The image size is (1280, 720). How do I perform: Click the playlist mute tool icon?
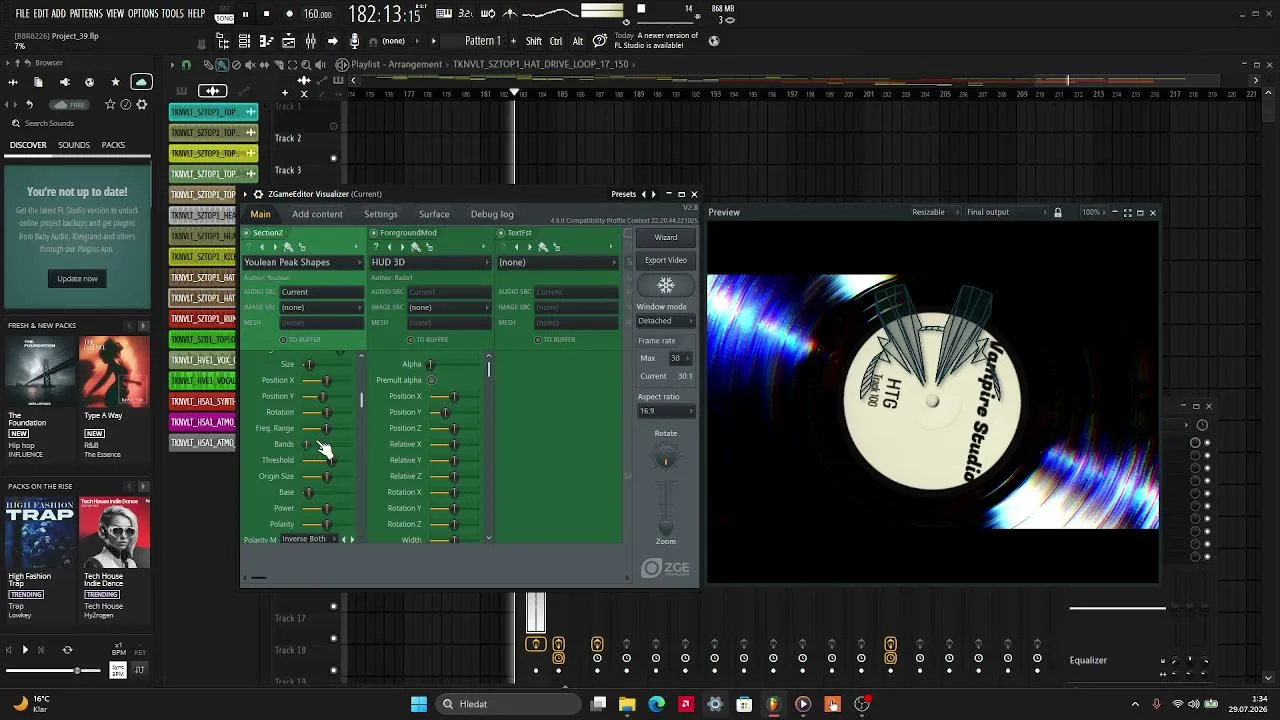pos(250,64)
